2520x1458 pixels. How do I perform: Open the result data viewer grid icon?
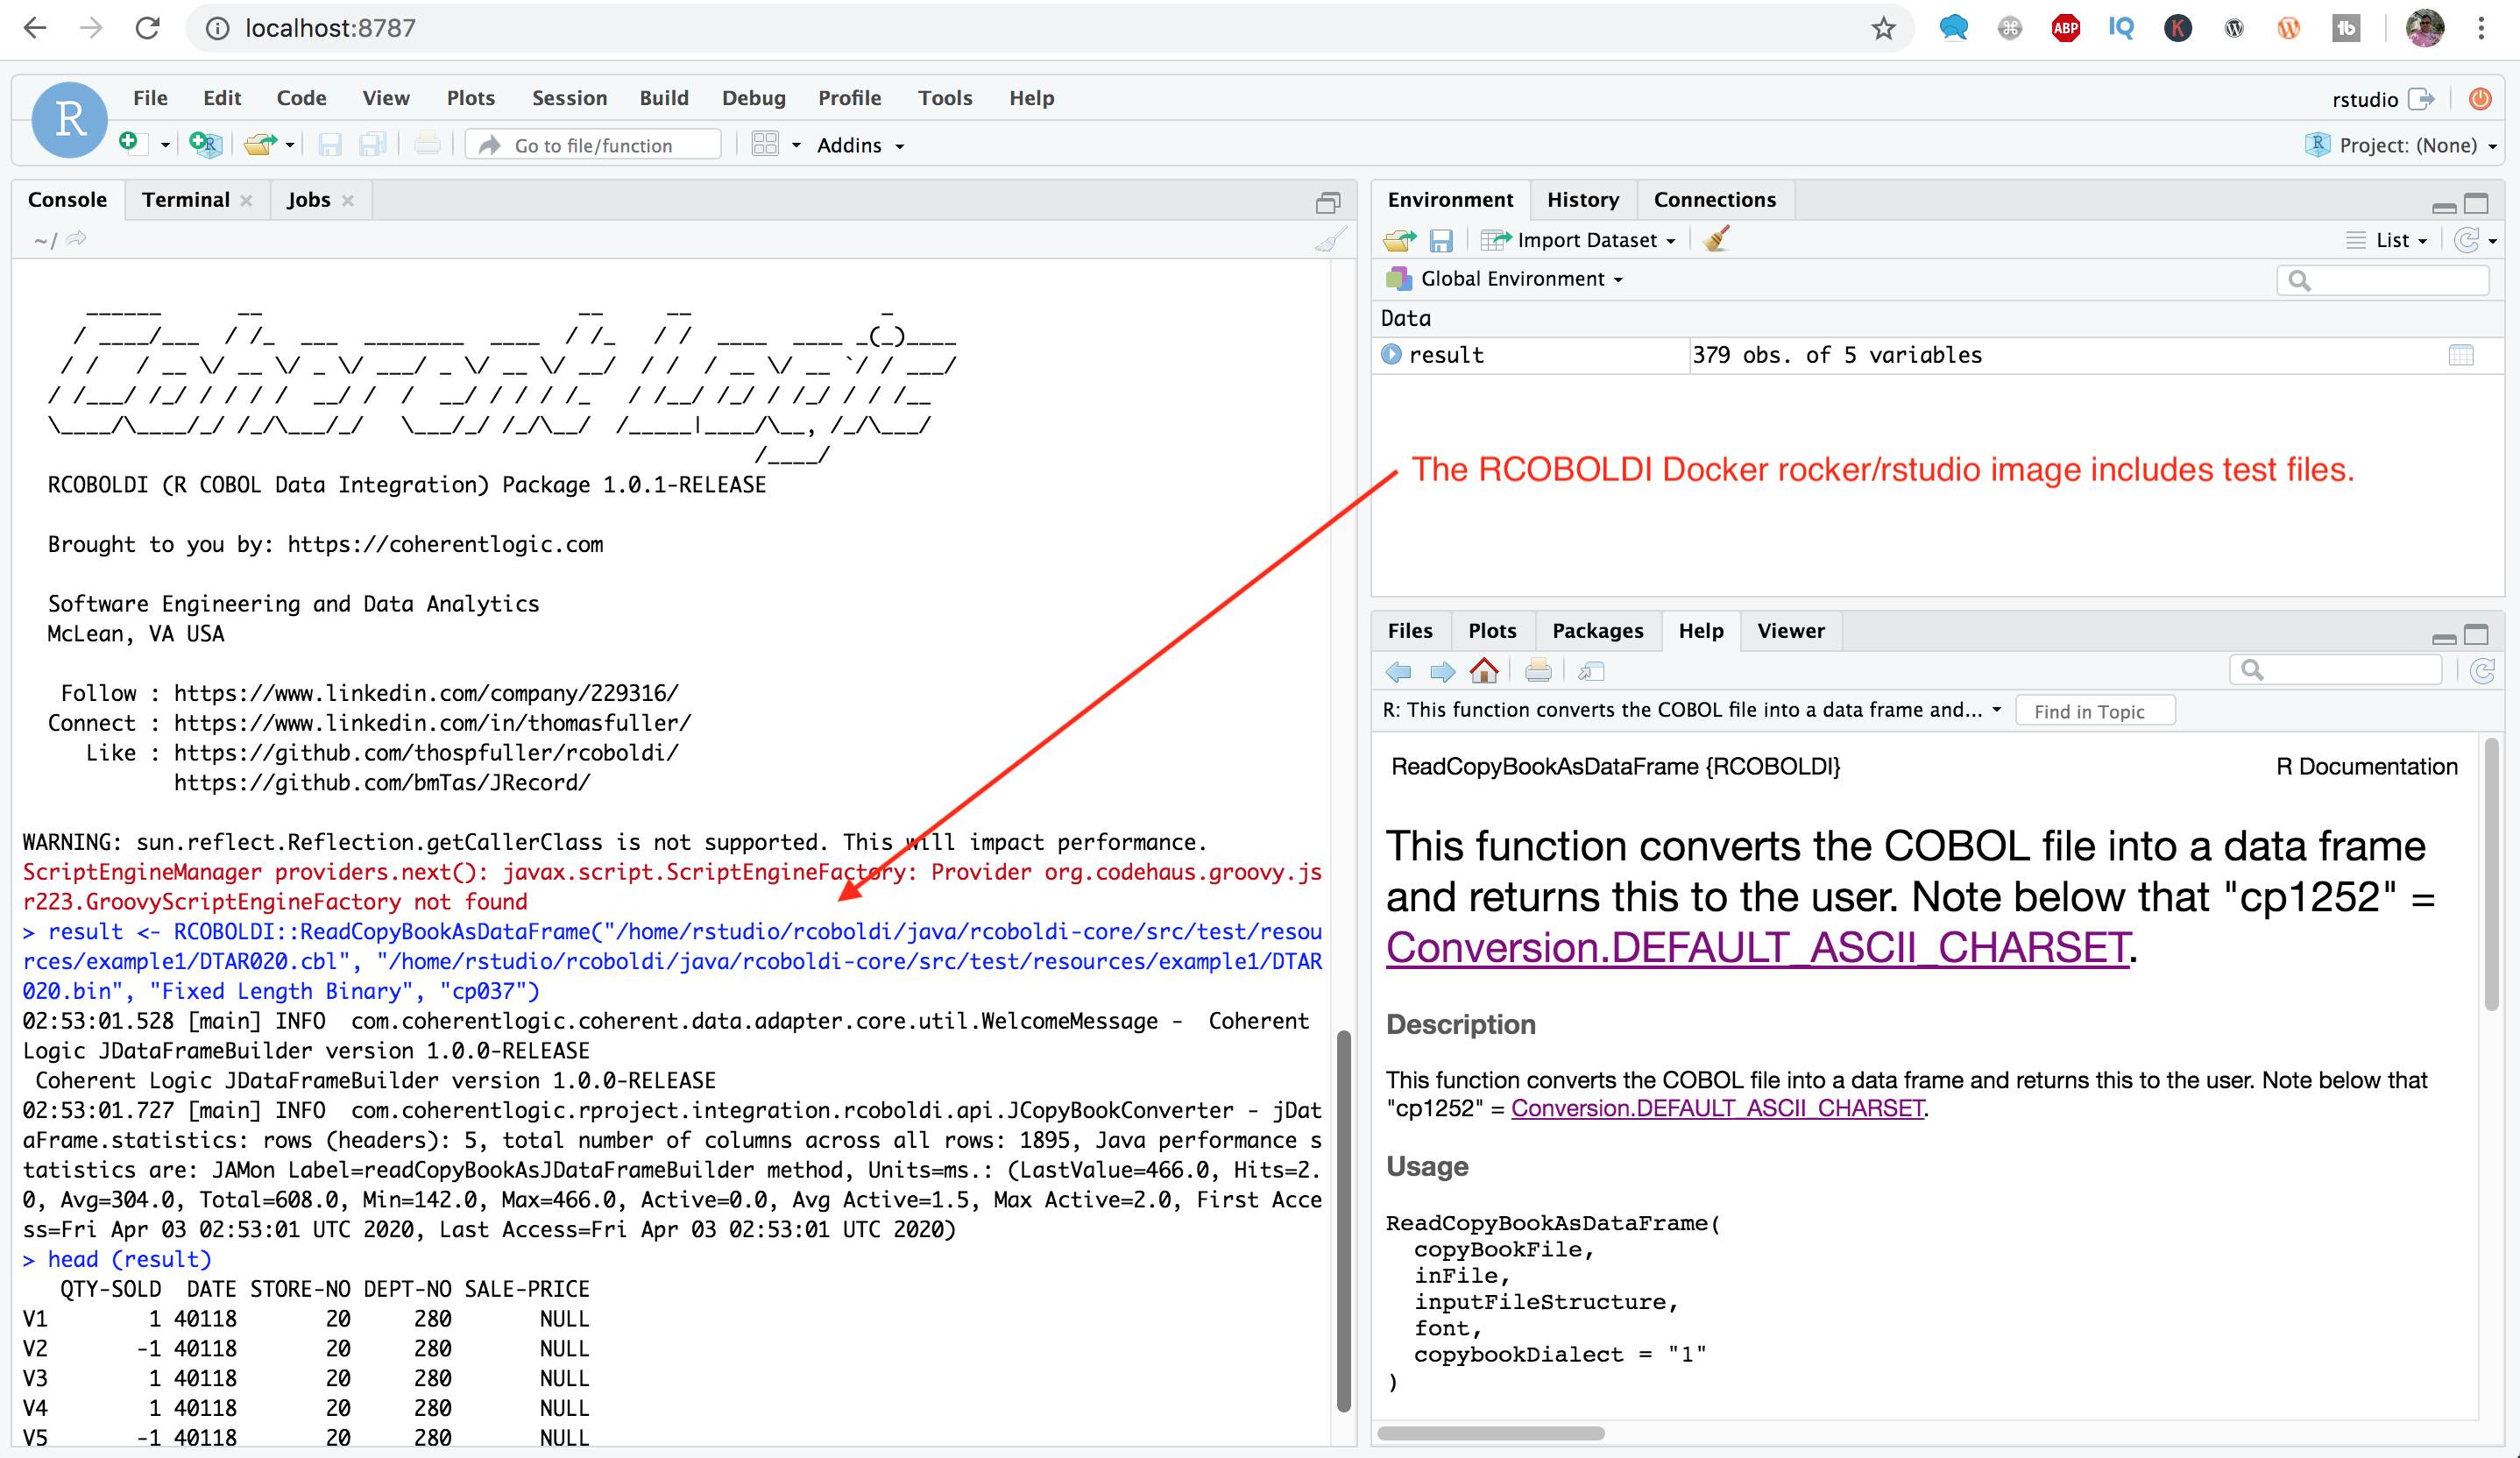click(x=2461, y=355)
